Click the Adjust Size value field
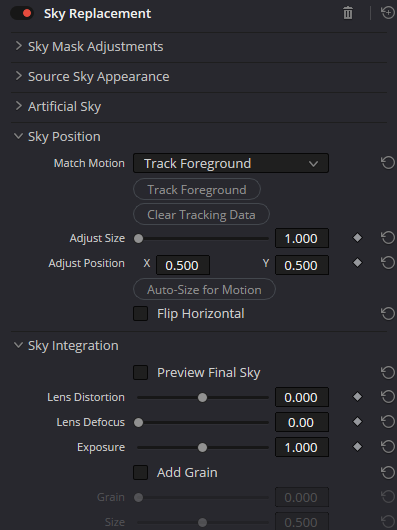Image resolution: width=397 pixels, height=530 pixels. click(x=302, y=238)
